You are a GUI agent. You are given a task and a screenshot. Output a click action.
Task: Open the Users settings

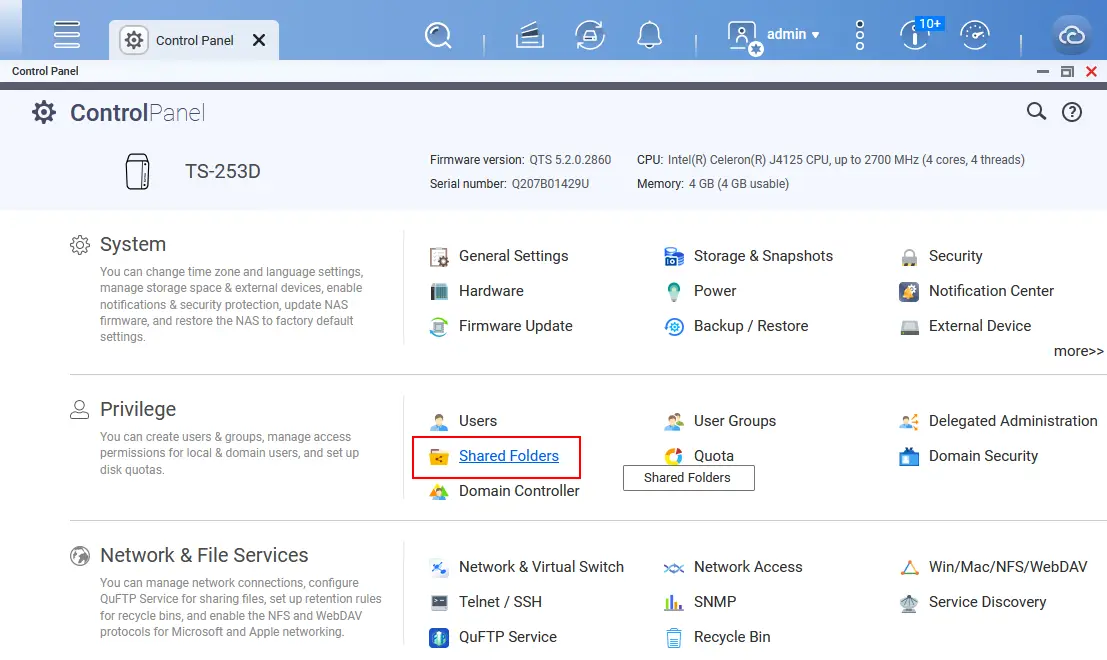(463, 421)
